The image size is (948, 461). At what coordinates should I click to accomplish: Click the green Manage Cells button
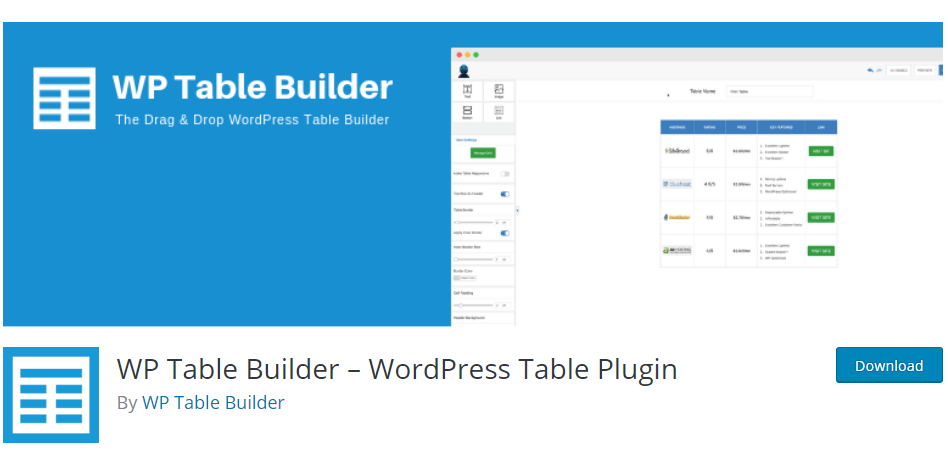coord(483,153)
